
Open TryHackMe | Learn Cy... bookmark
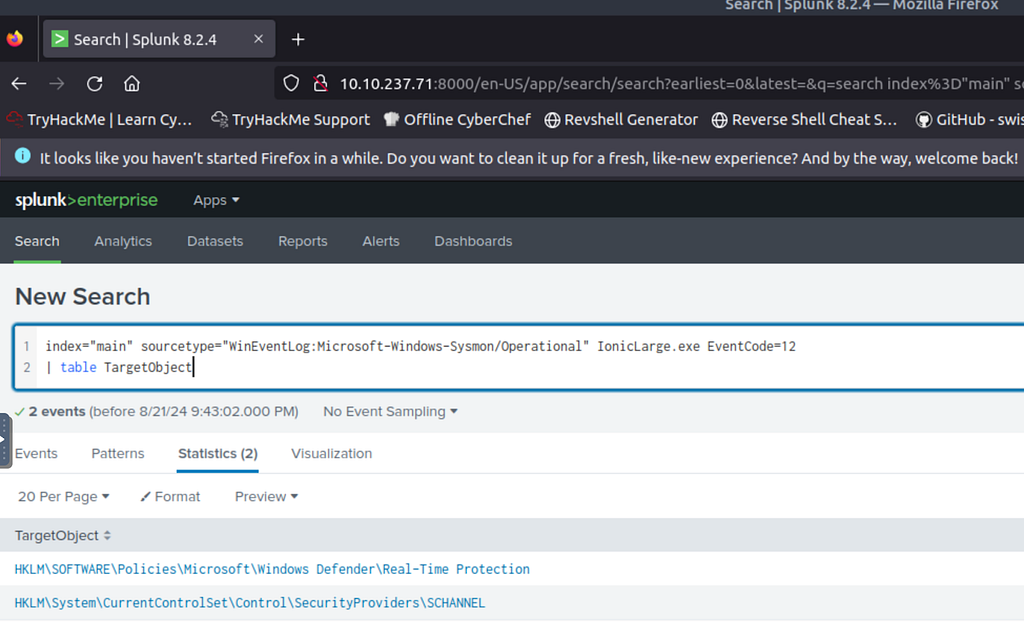click(100, 120)
